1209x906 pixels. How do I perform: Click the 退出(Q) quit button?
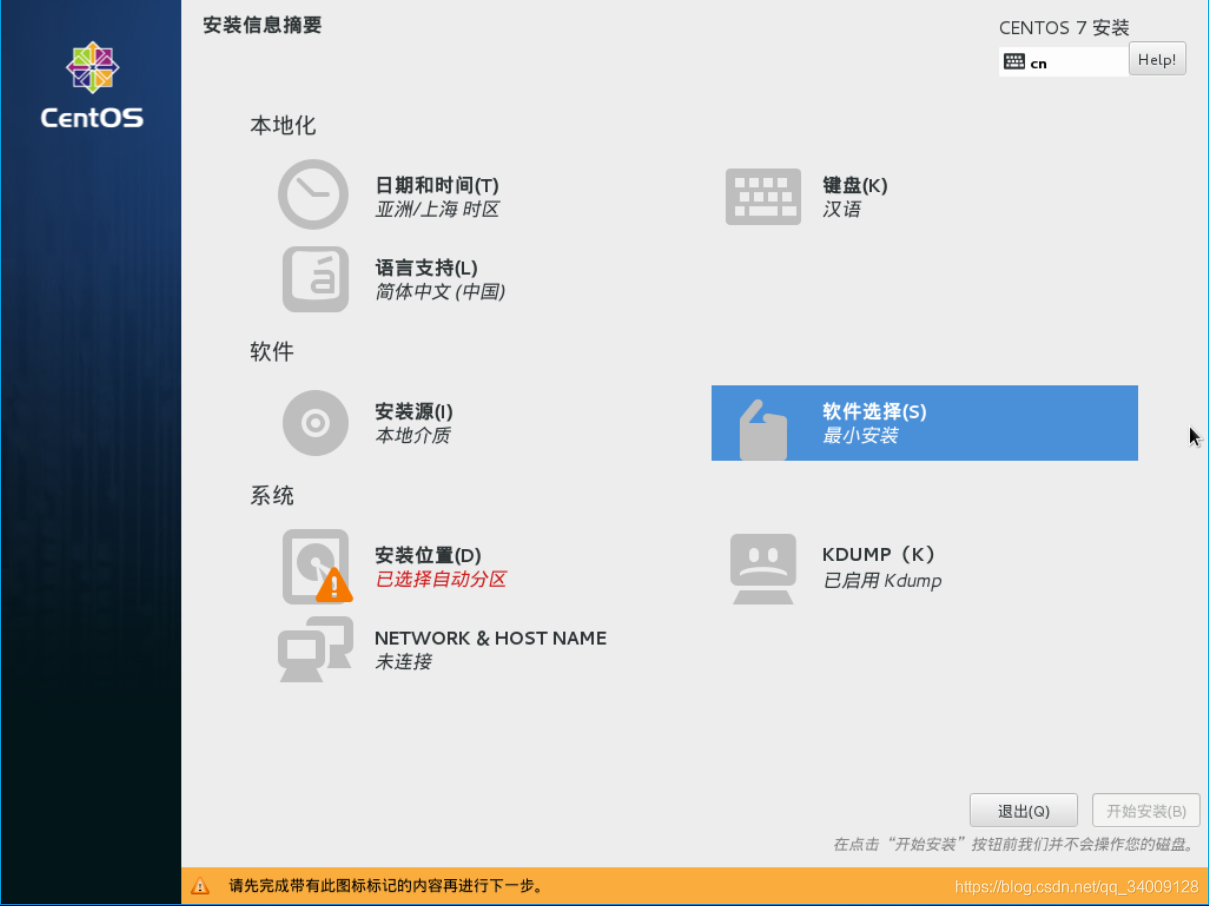pos(1023,811)
